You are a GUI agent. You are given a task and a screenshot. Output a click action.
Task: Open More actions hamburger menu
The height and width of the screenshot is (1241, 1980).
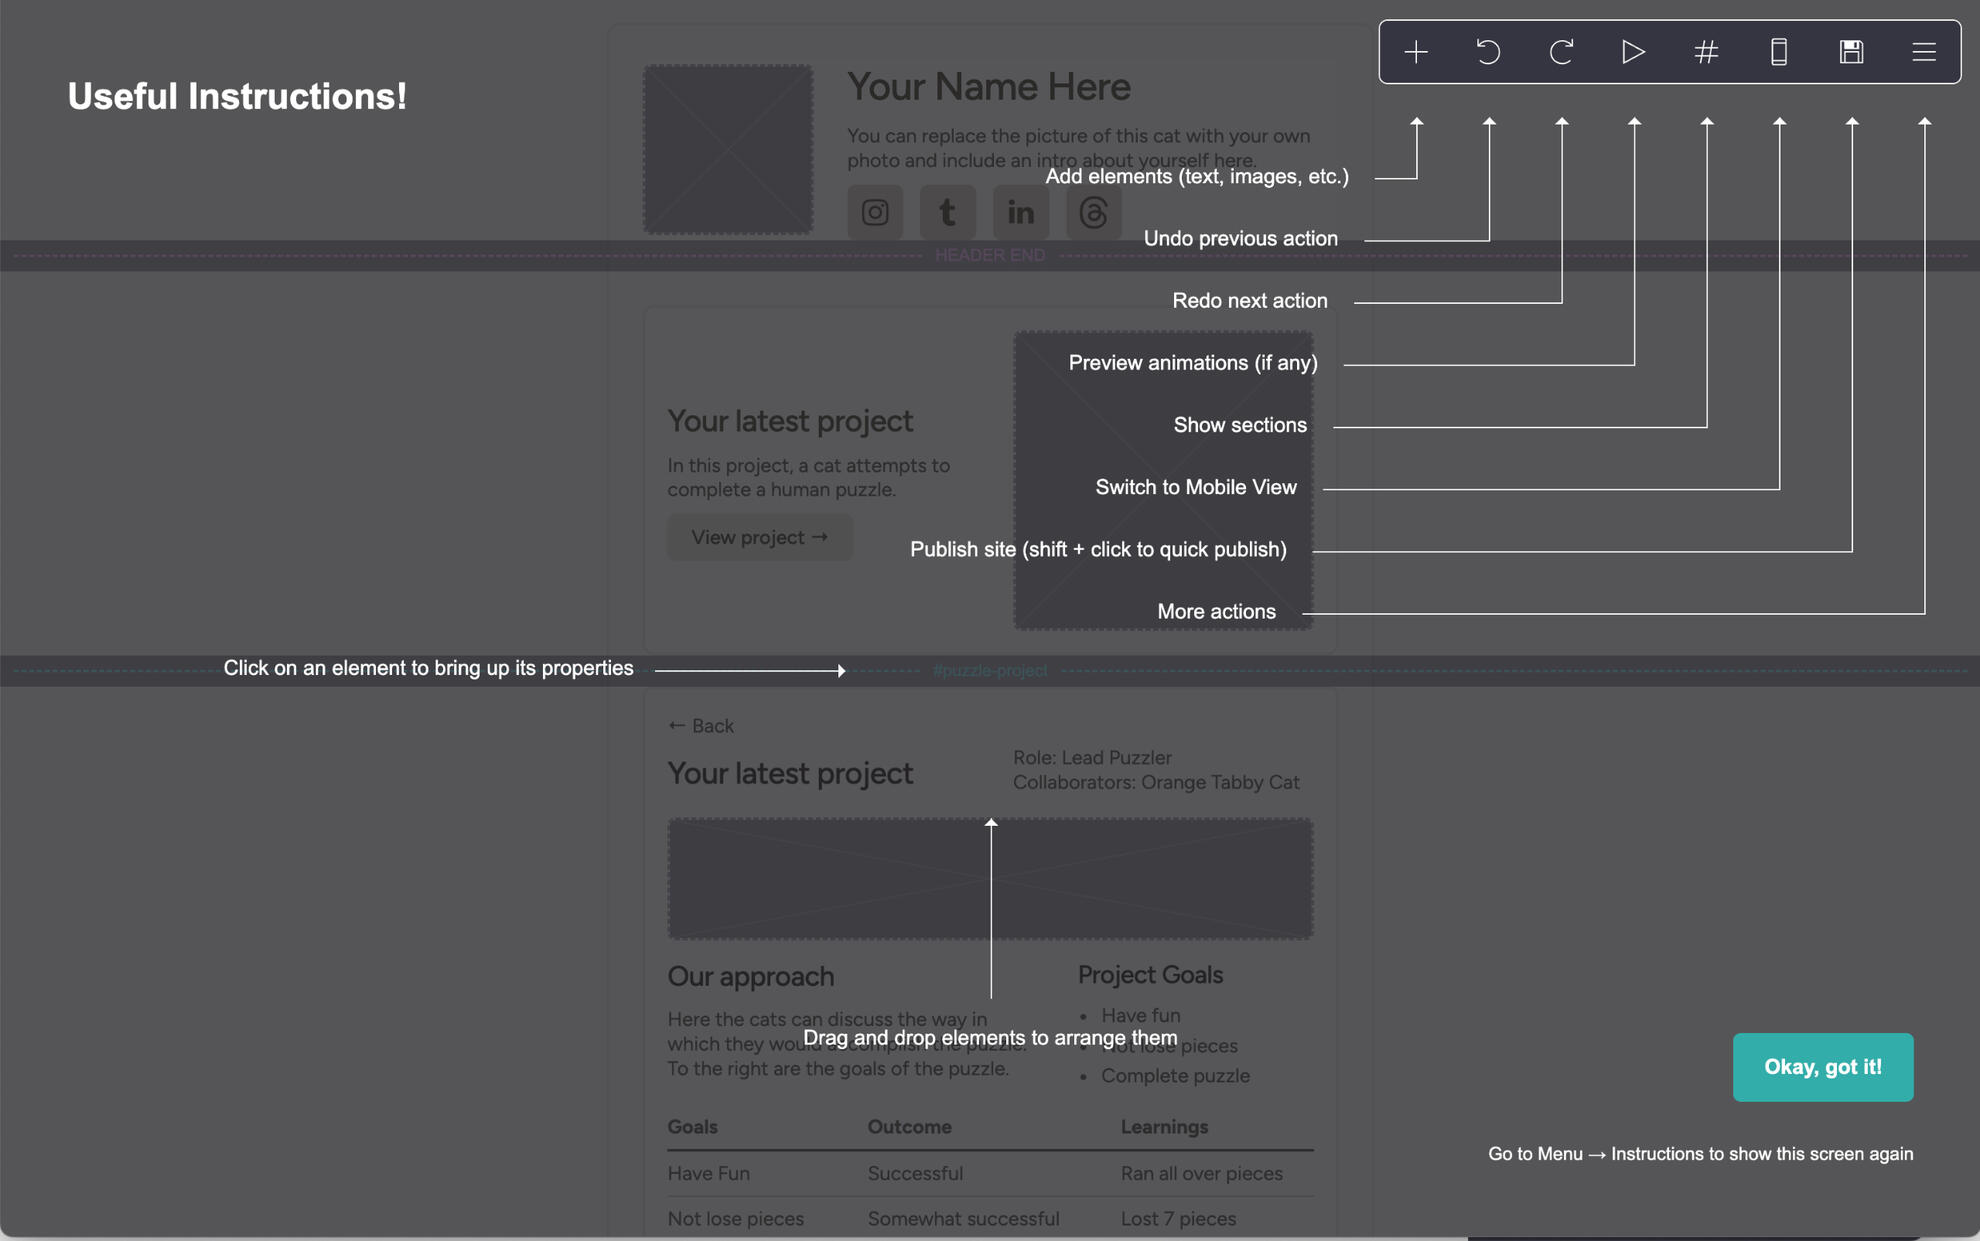click(x=1924, y=52)
